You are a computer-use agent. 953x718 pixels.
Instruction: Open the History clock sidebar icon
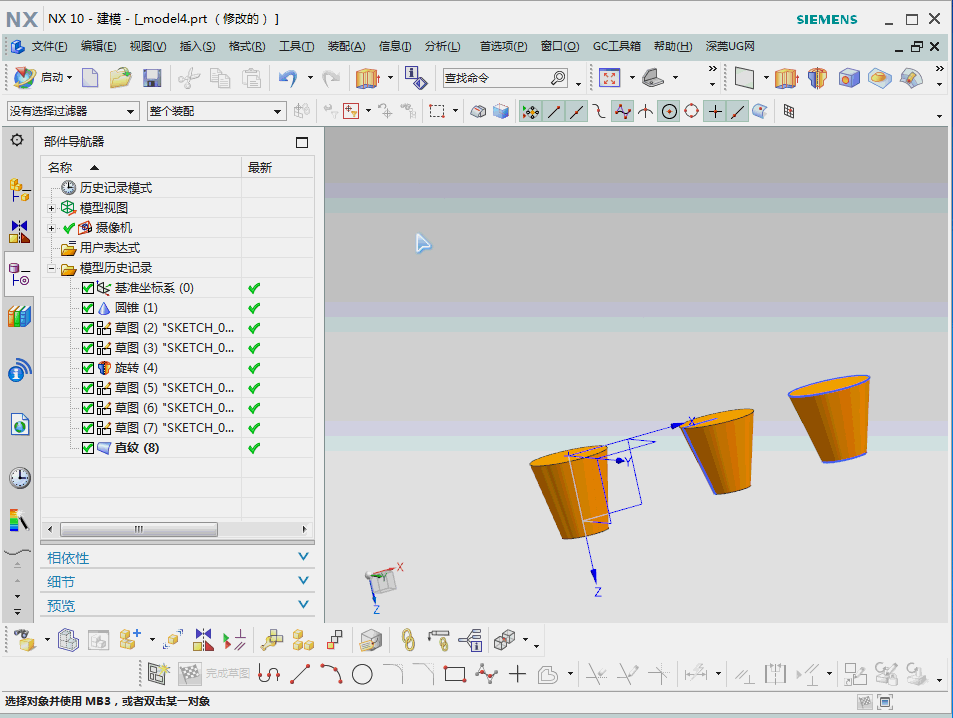click(19, 478)
